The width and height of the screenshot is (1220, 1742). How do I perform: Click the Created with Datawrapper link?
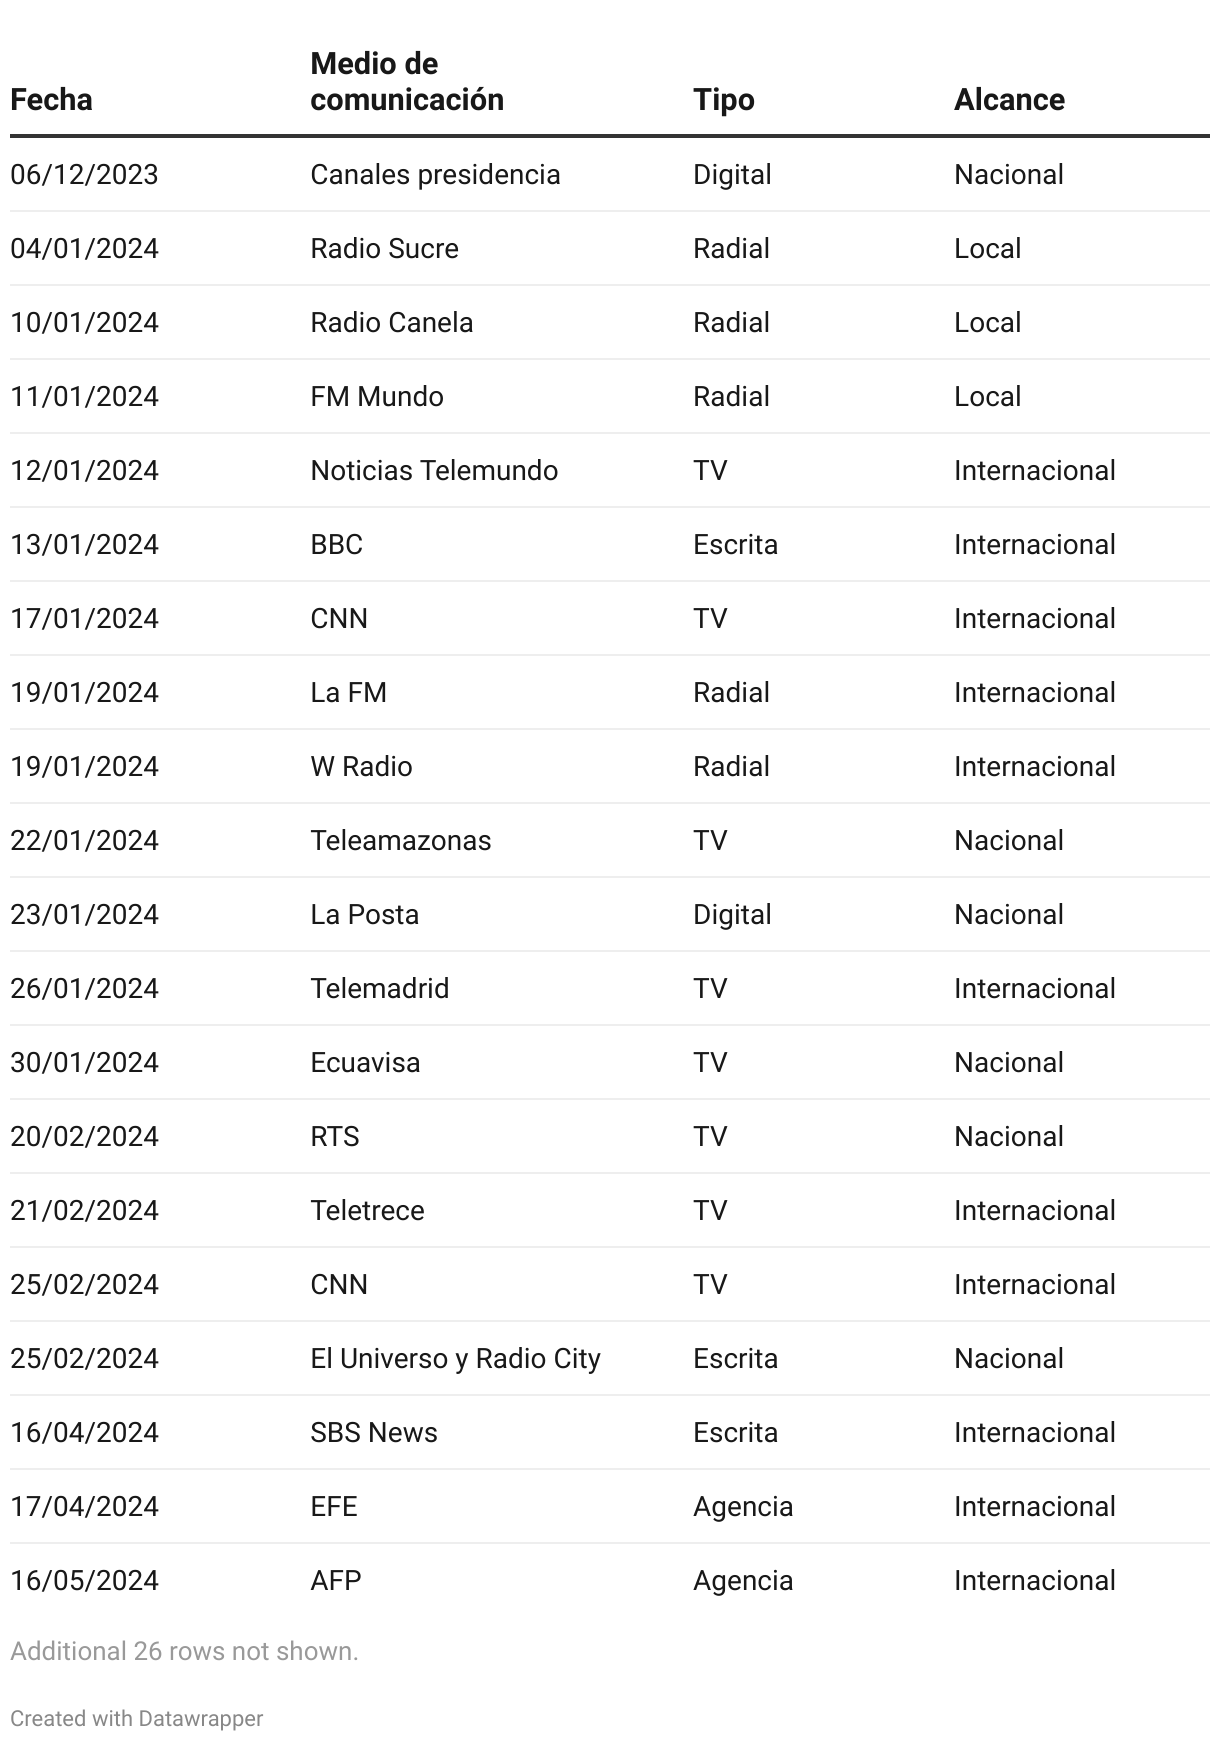pos(136,1718)
